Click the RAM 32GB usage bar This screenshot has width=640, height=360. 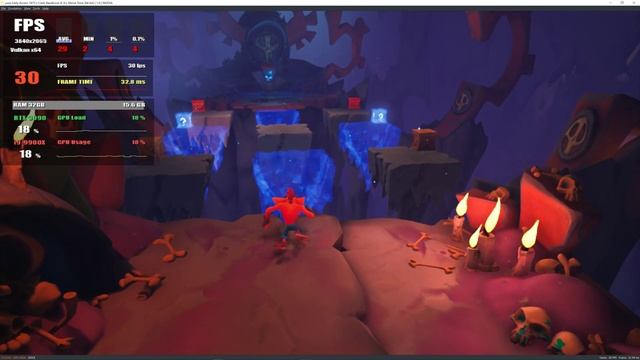click(x=79, y=105)
